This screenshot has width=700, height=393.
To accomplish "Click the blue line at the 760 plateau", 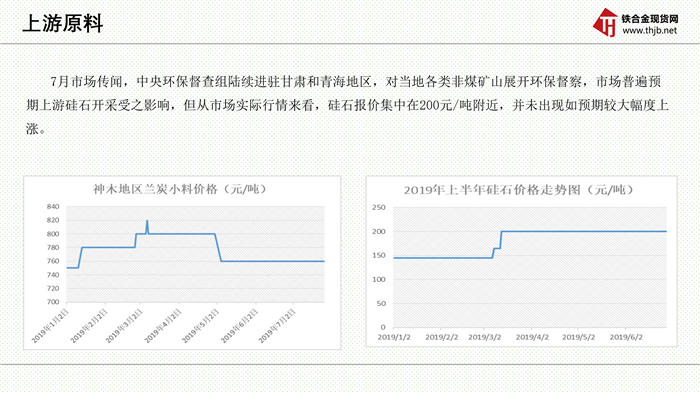I will coord(272,261).
